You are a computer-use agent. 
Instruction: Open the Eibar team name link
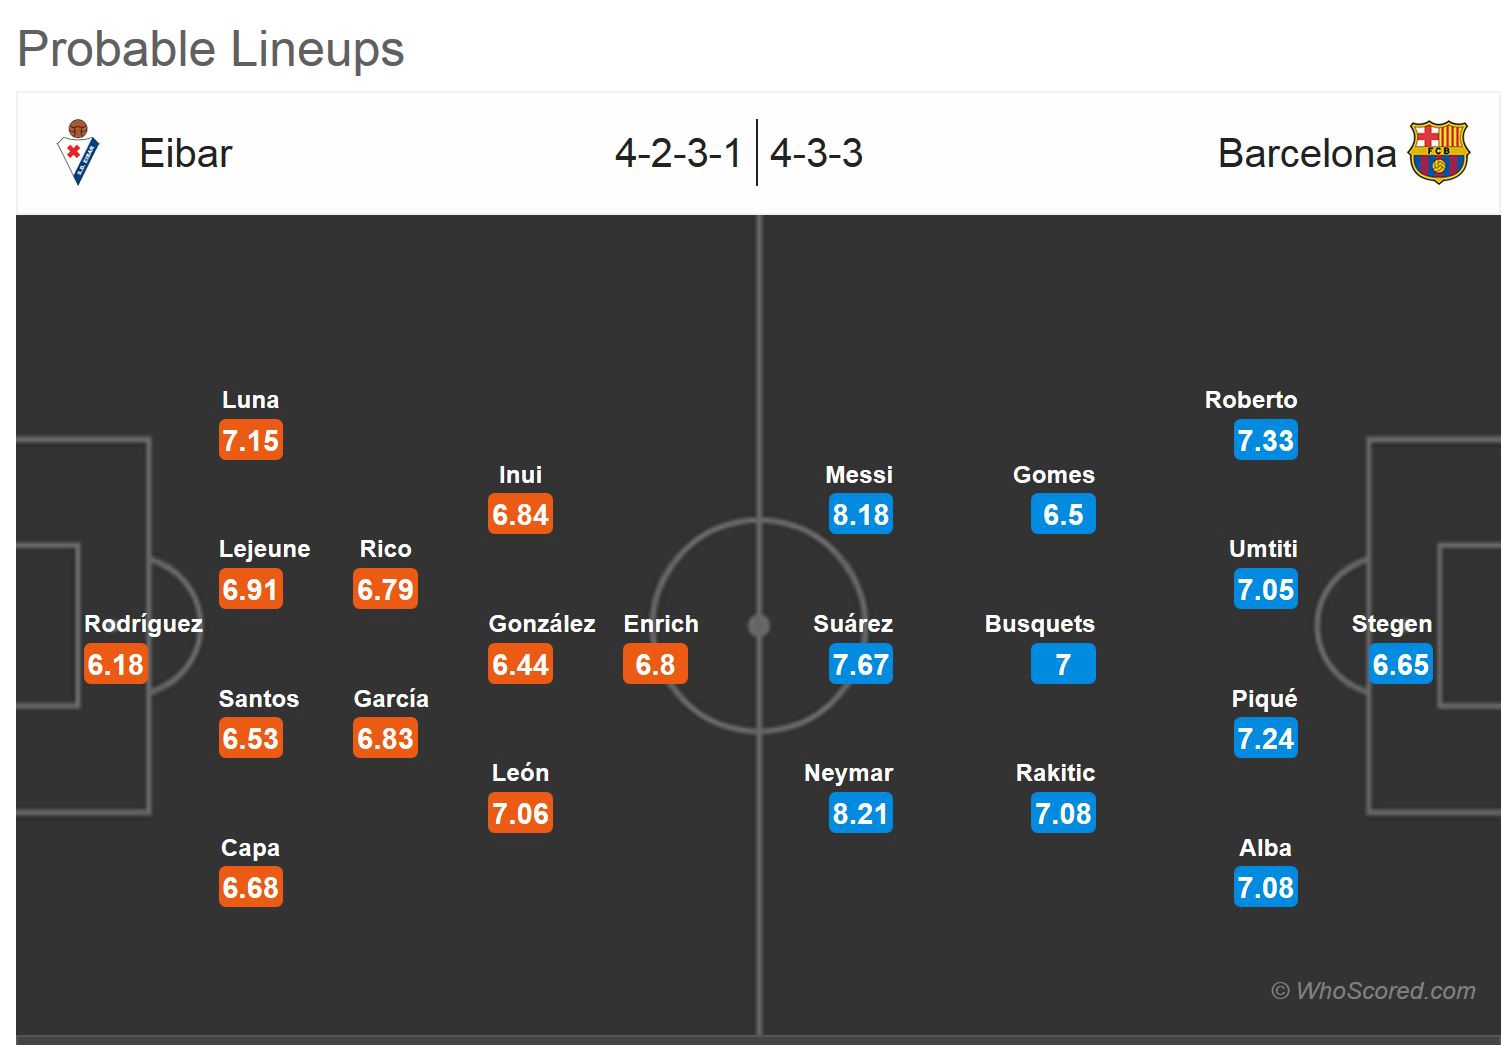coord(186,154)
